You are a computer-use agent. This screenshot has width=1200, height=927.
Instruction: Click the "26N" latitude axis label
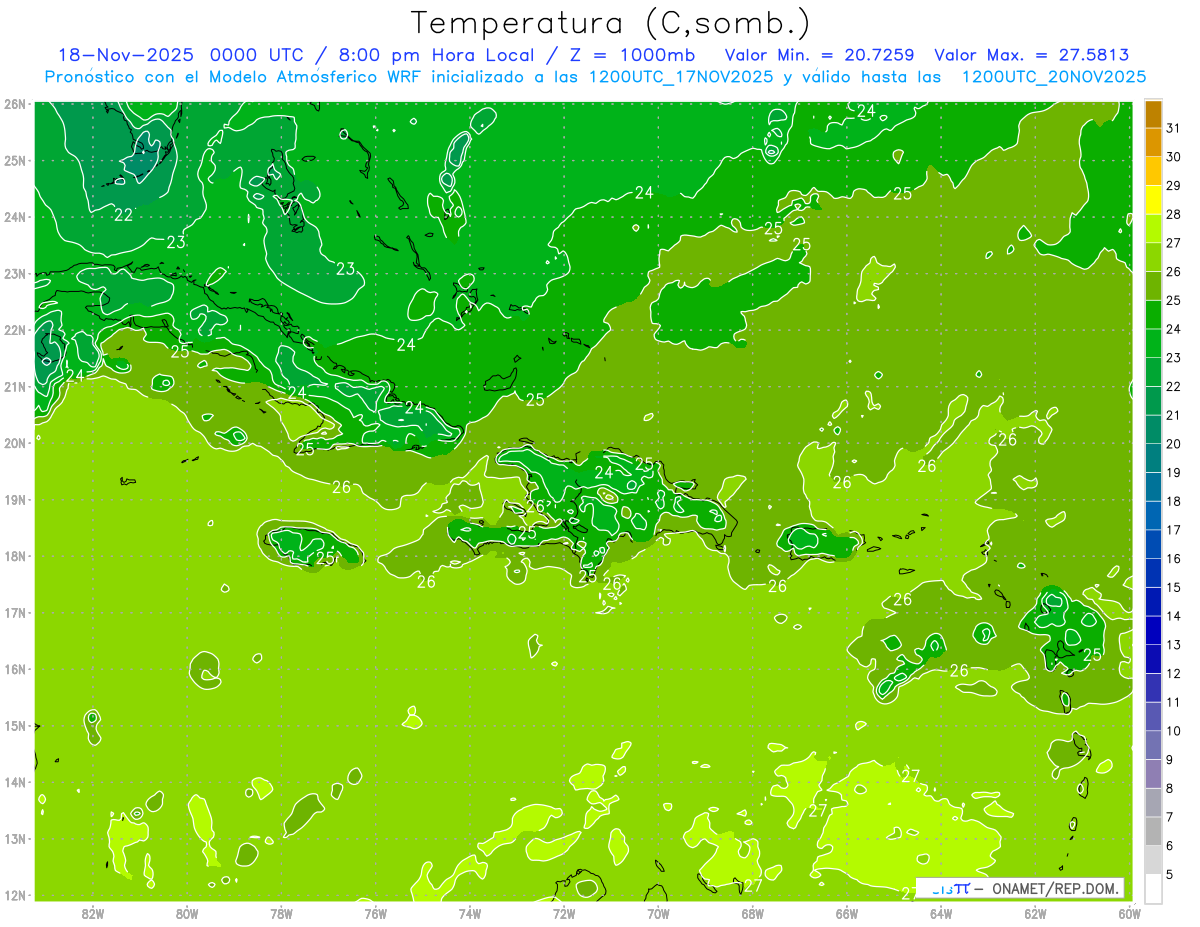click(14, 104)
